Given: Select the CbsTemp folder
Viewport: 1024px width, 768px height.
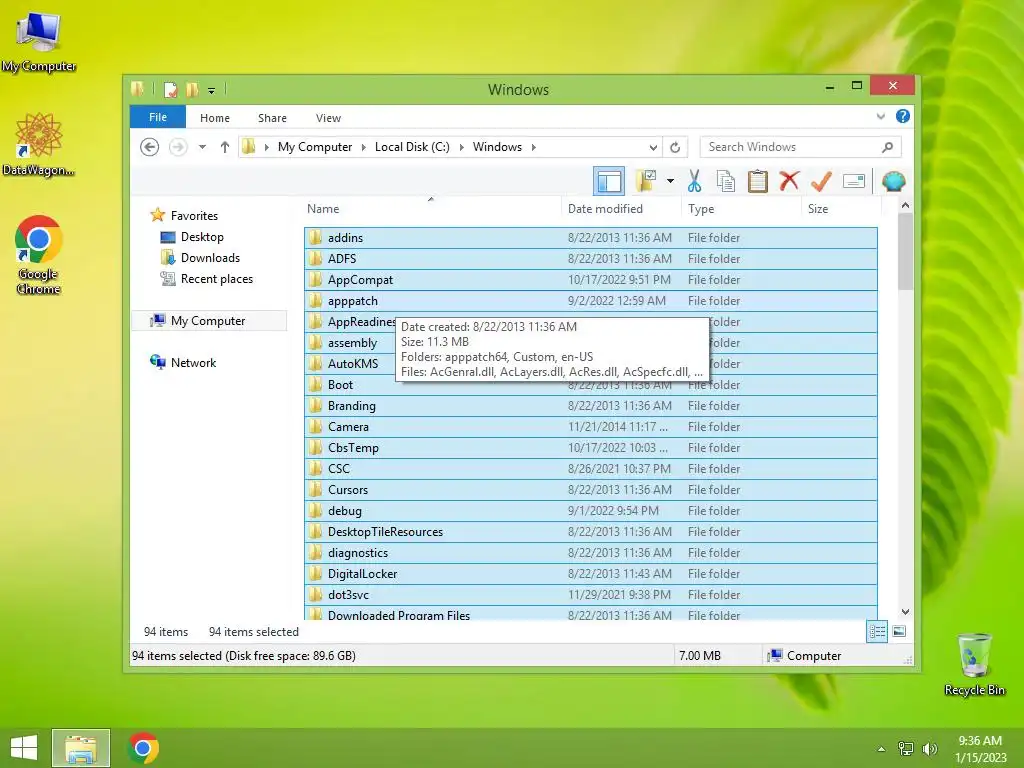Looking at the screenshot, I should pyautogui.click(x=590, y=447).
